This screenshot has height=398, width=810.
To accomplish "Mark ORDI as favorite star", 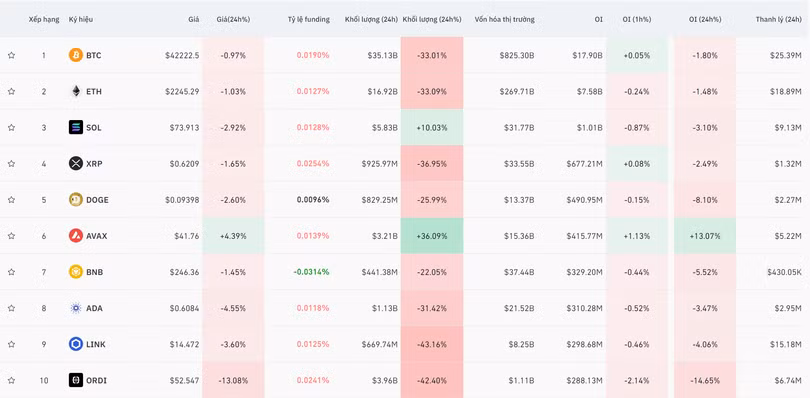I will [x=11, y=380].
